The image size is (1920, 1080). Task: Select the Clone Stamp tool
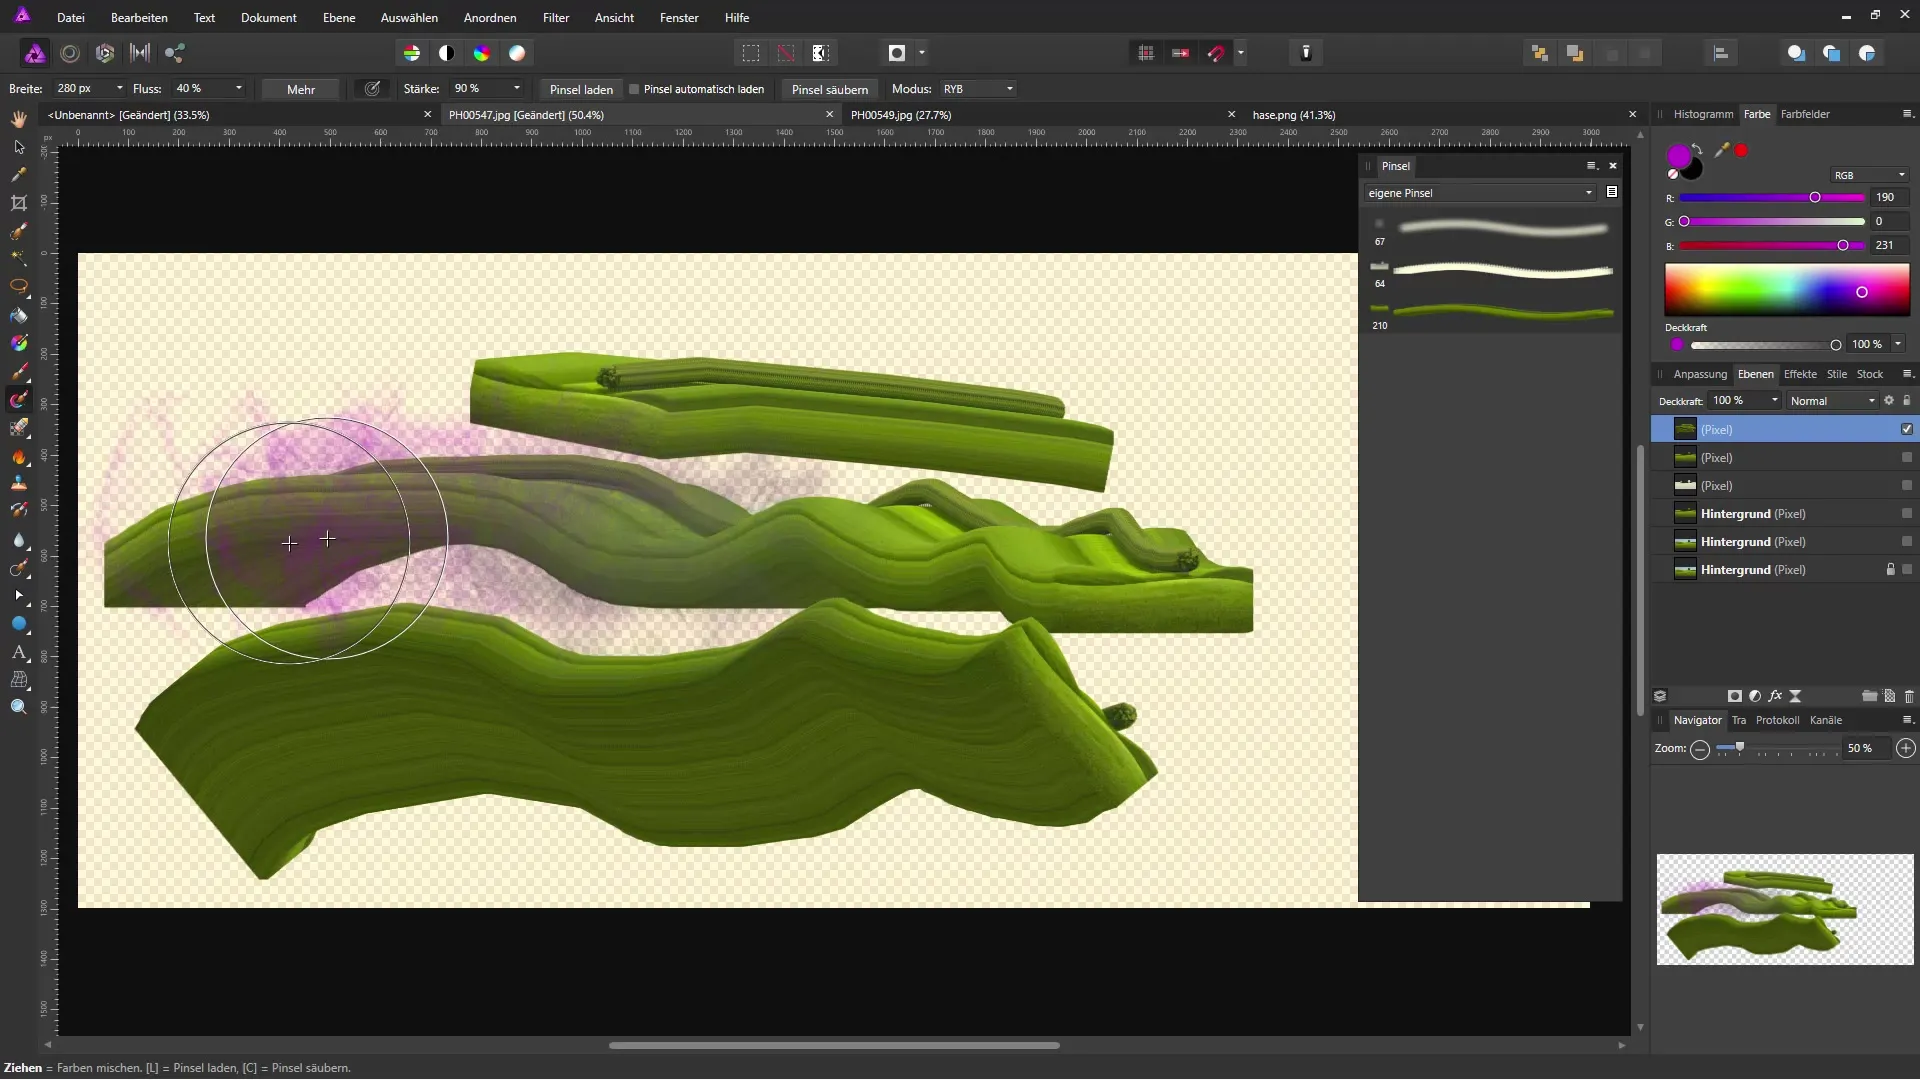coord(18,483)
